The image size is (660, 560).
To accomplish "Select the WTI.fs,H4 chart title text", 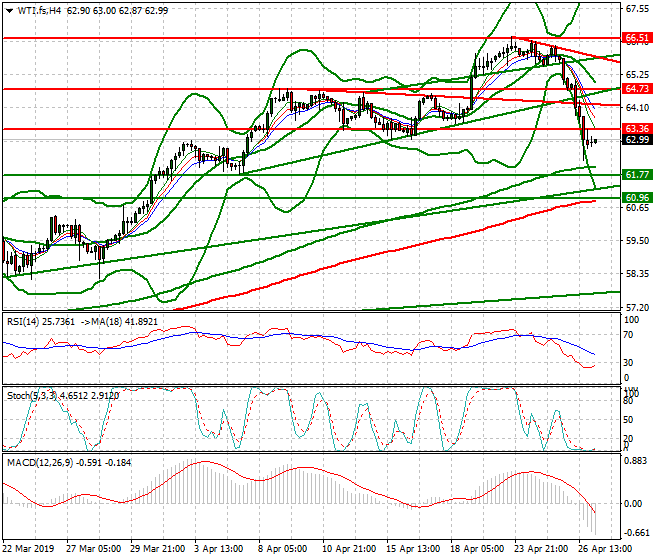I will point(40,11).
